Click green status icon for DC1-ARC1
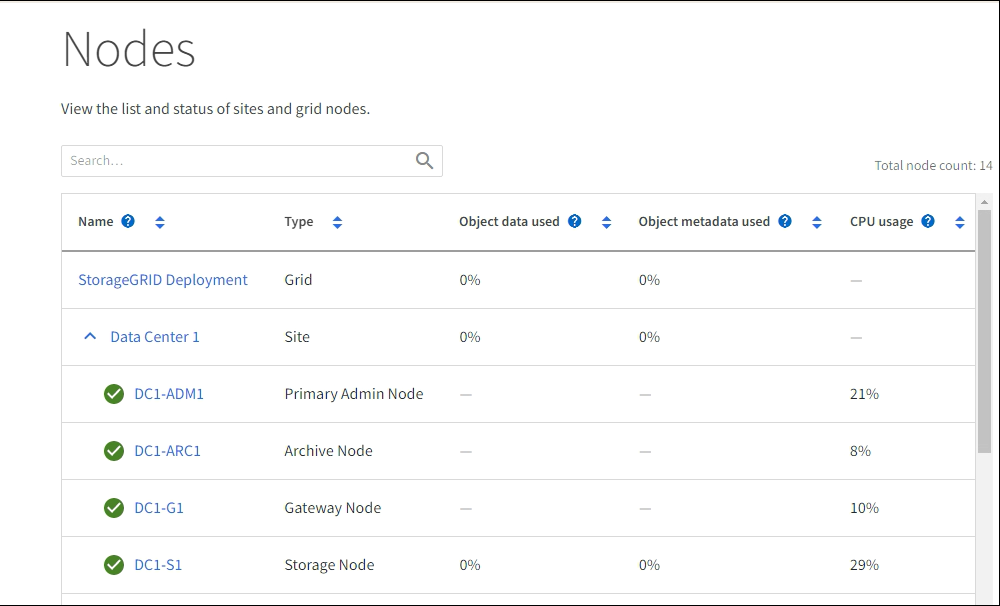Screen dimensions: 1000x606 pyautogui.click(x=114, y=451)
